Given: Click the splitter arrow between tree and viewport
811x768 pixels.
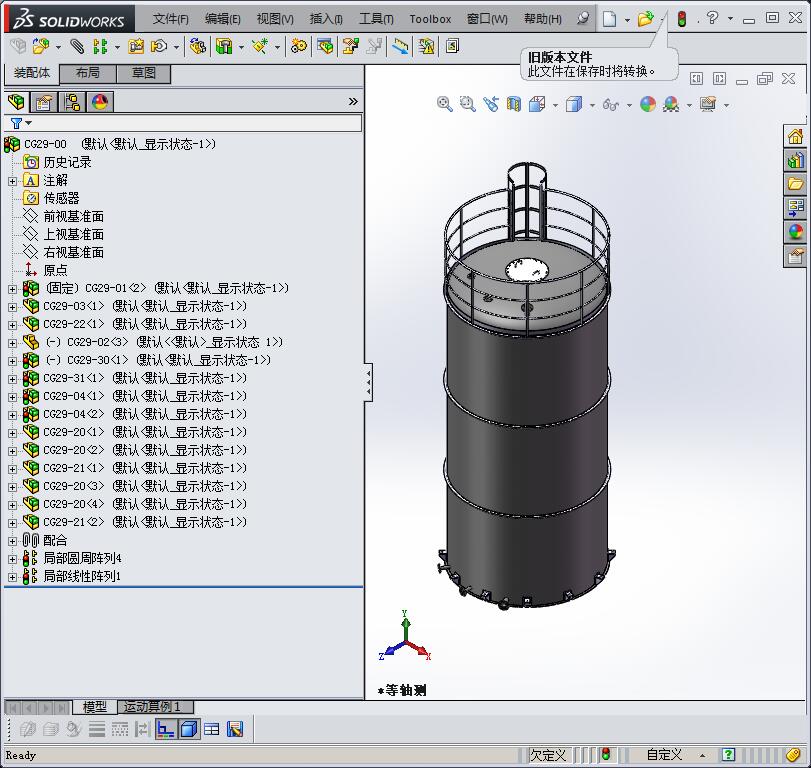Looking at the screenshot, I should click(x=366, y=380).
